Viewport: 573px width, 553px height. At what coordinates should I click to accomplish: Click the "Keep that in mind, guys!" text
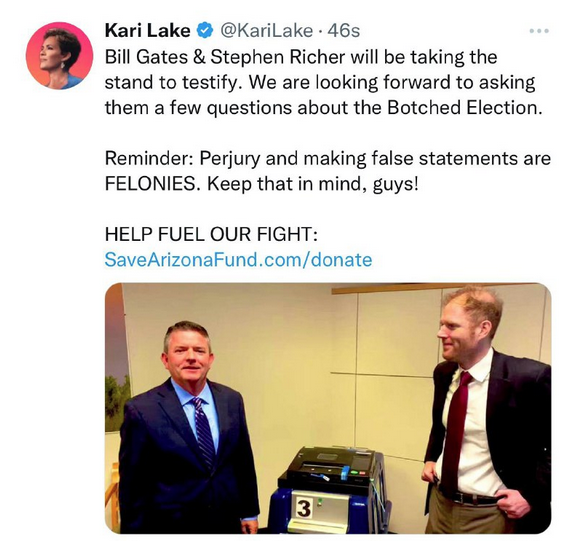[313, 184]
